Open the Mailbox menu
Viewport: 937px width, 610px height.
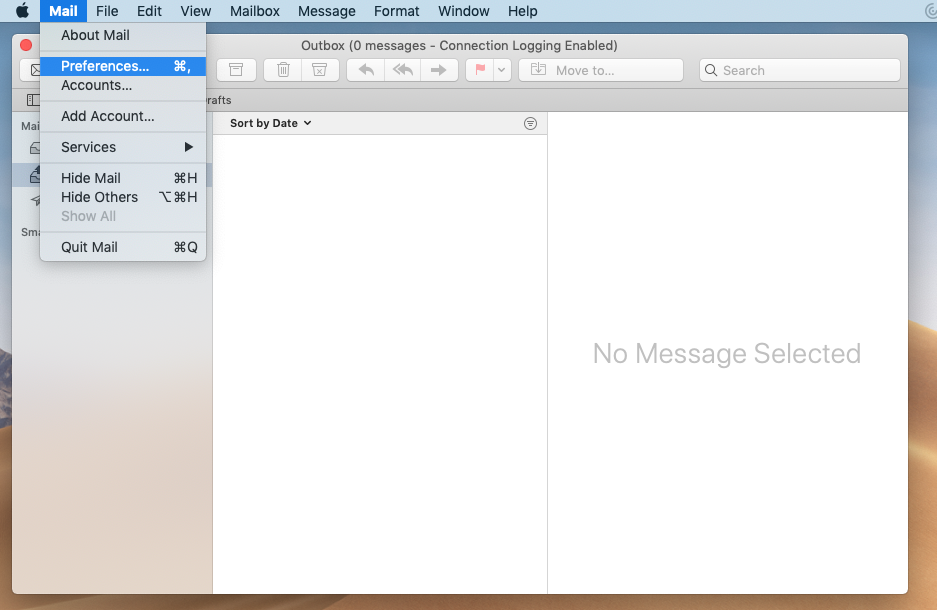point(255,11)
